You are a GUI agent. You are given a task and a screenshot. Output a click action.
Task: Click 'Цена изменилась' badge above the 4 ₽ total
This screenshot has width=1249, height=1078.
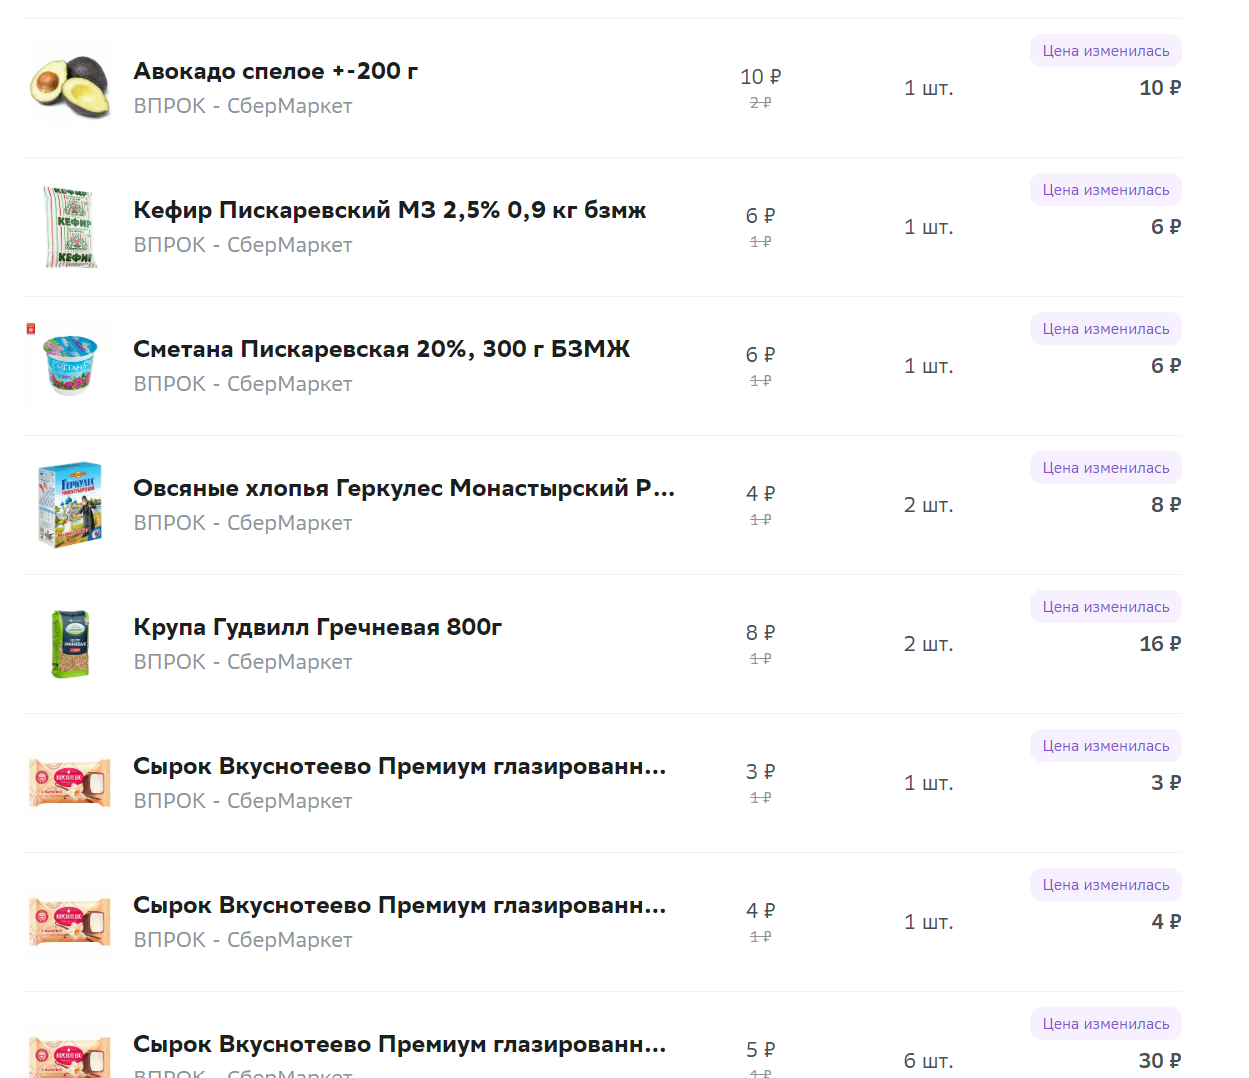(x=1106, y=885)
